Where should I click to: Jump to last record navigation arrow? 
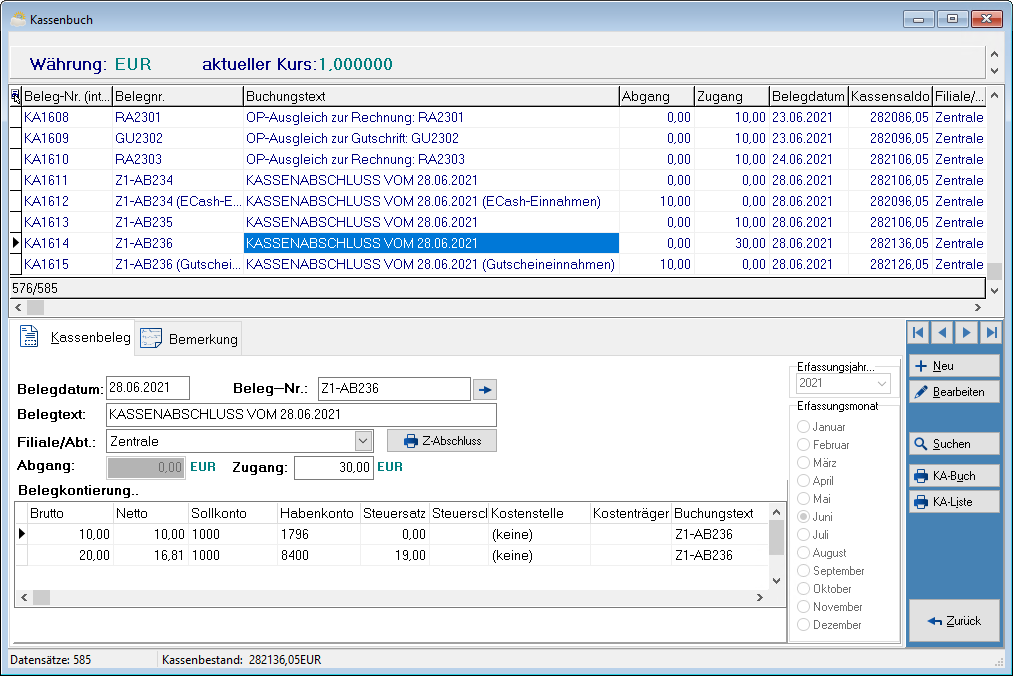tap(990, 333)
